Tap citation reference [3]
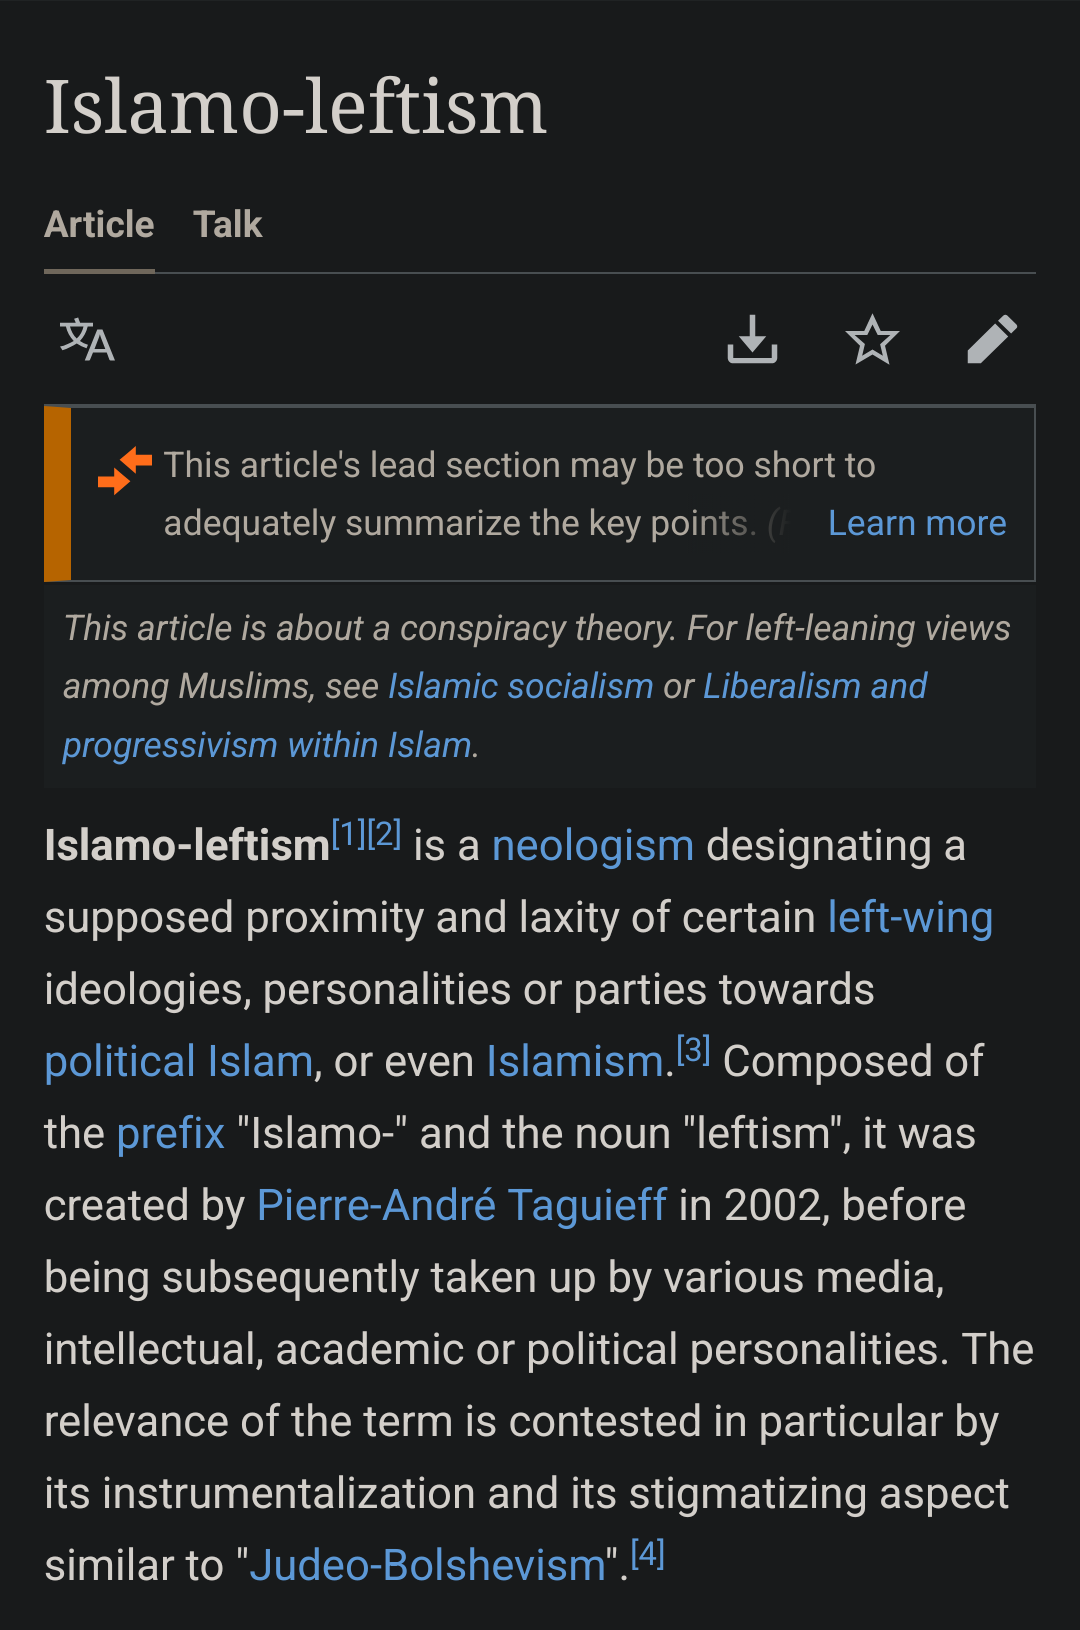 (693, 1050)
